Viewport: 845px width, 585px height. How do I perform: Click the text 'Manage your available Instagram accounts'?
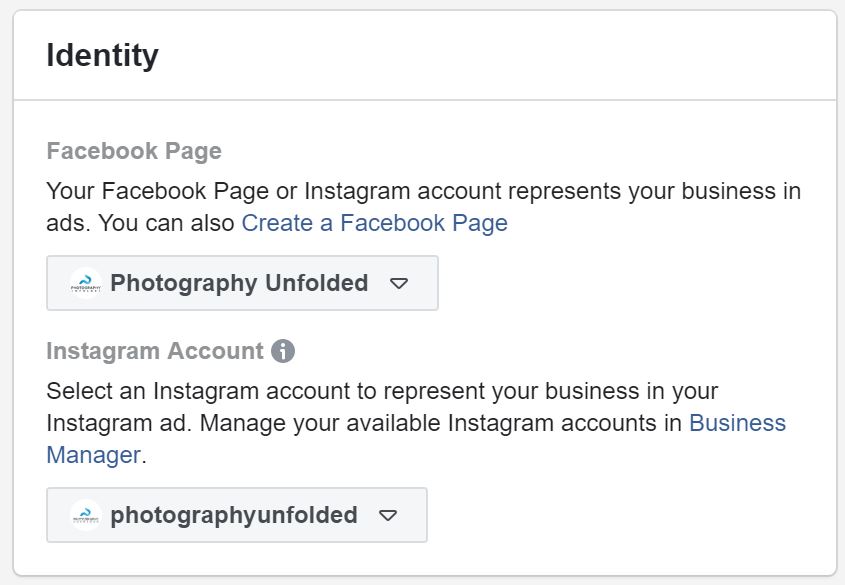click(x=430, y=423)
